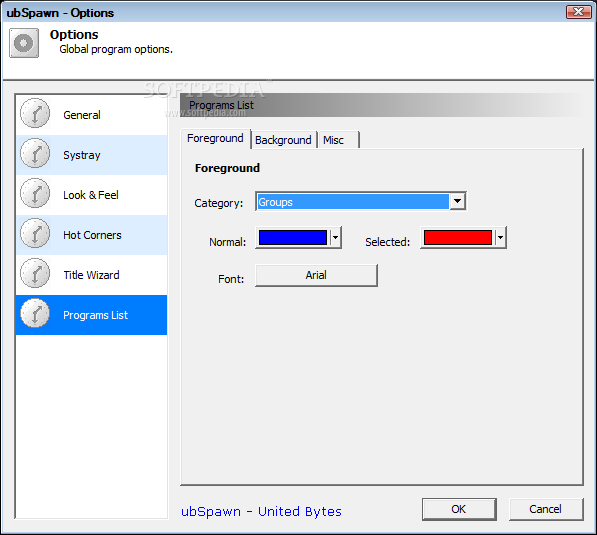Click the Options gear icon in the header
This screenshot has height=535, width=597.
pos(24,43)
